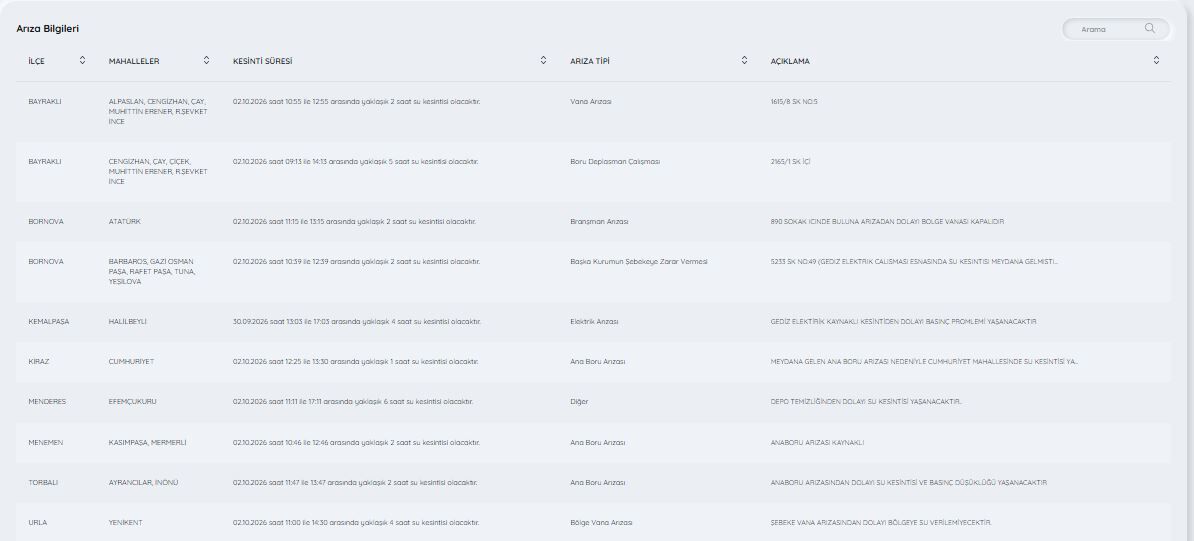The width and height of the screenshot is (1194, 541).
Task: Click the 1615/8 SK NO:5 description
Action: (x=793, y=101)
